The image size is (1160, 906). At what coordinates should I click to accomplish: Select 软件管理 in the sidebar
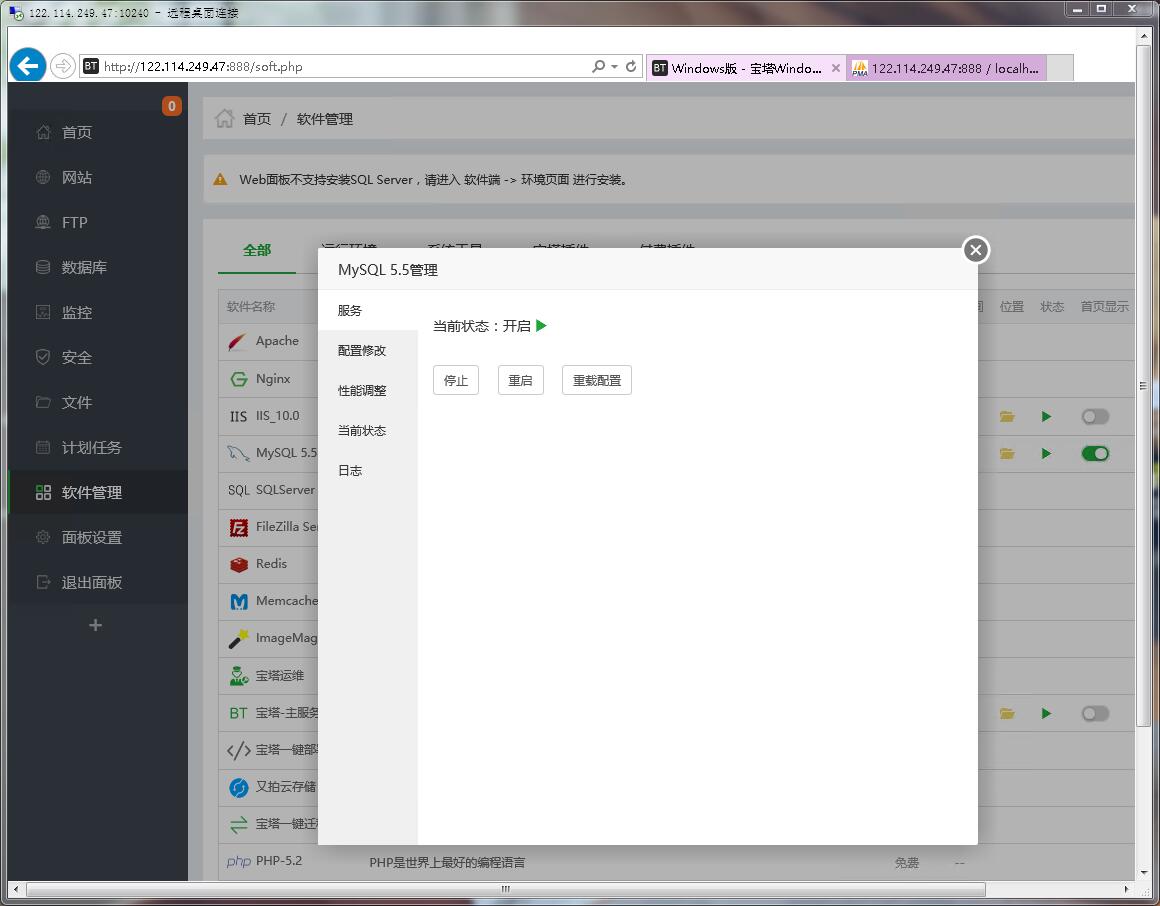(98, 493)
